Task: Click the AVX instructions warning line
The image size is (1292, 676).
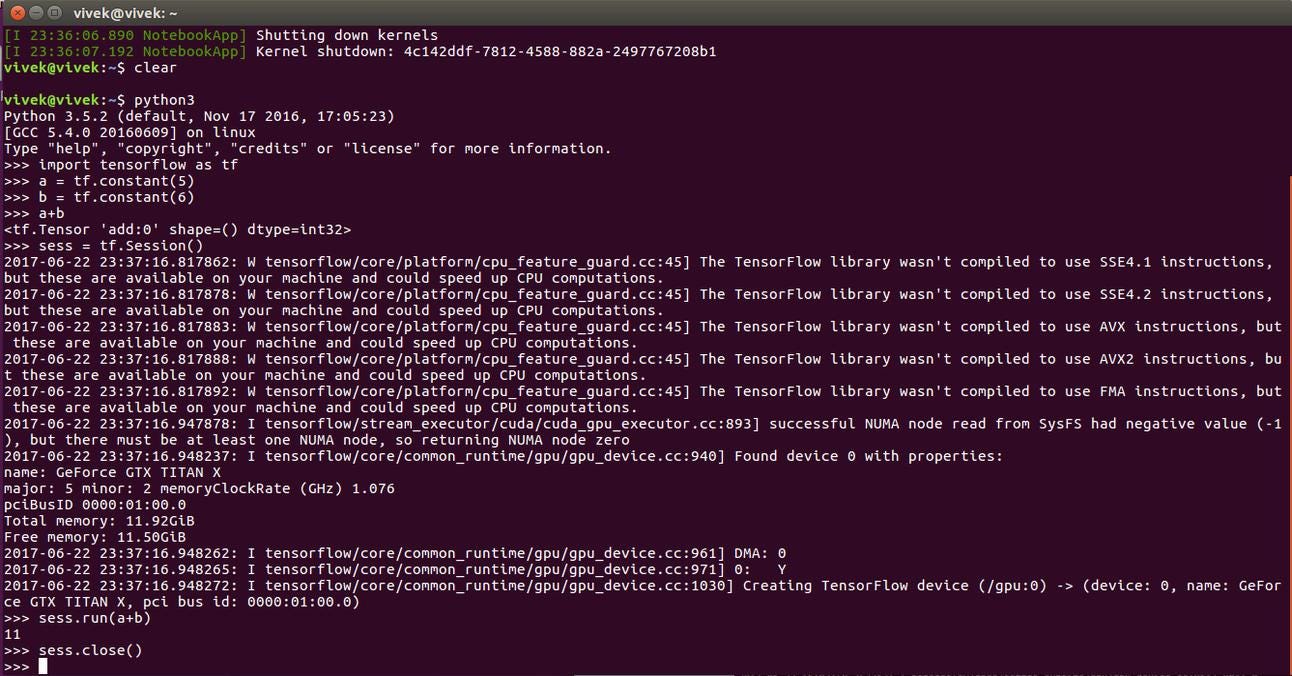Action: point(643,334)
